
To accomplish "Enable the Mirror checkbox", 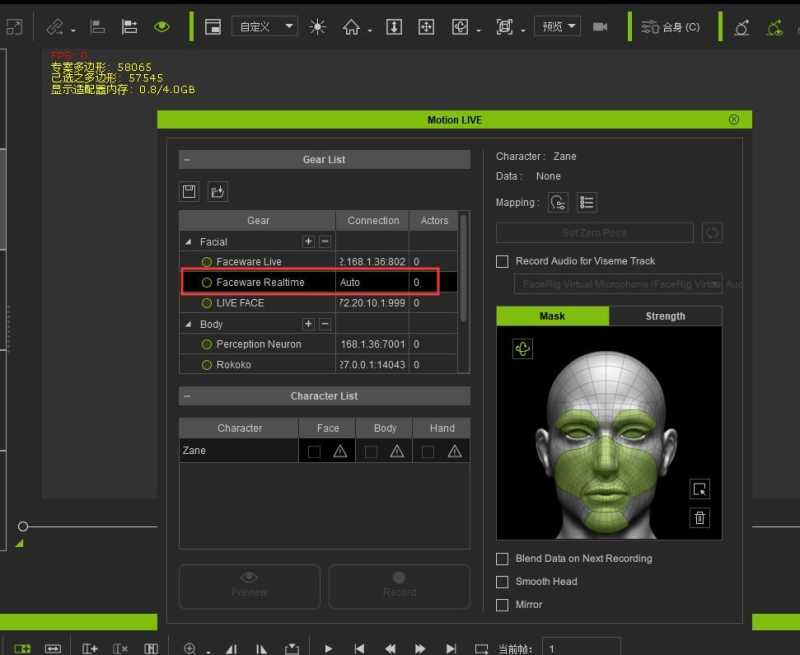I will click(x=503, y=605).
